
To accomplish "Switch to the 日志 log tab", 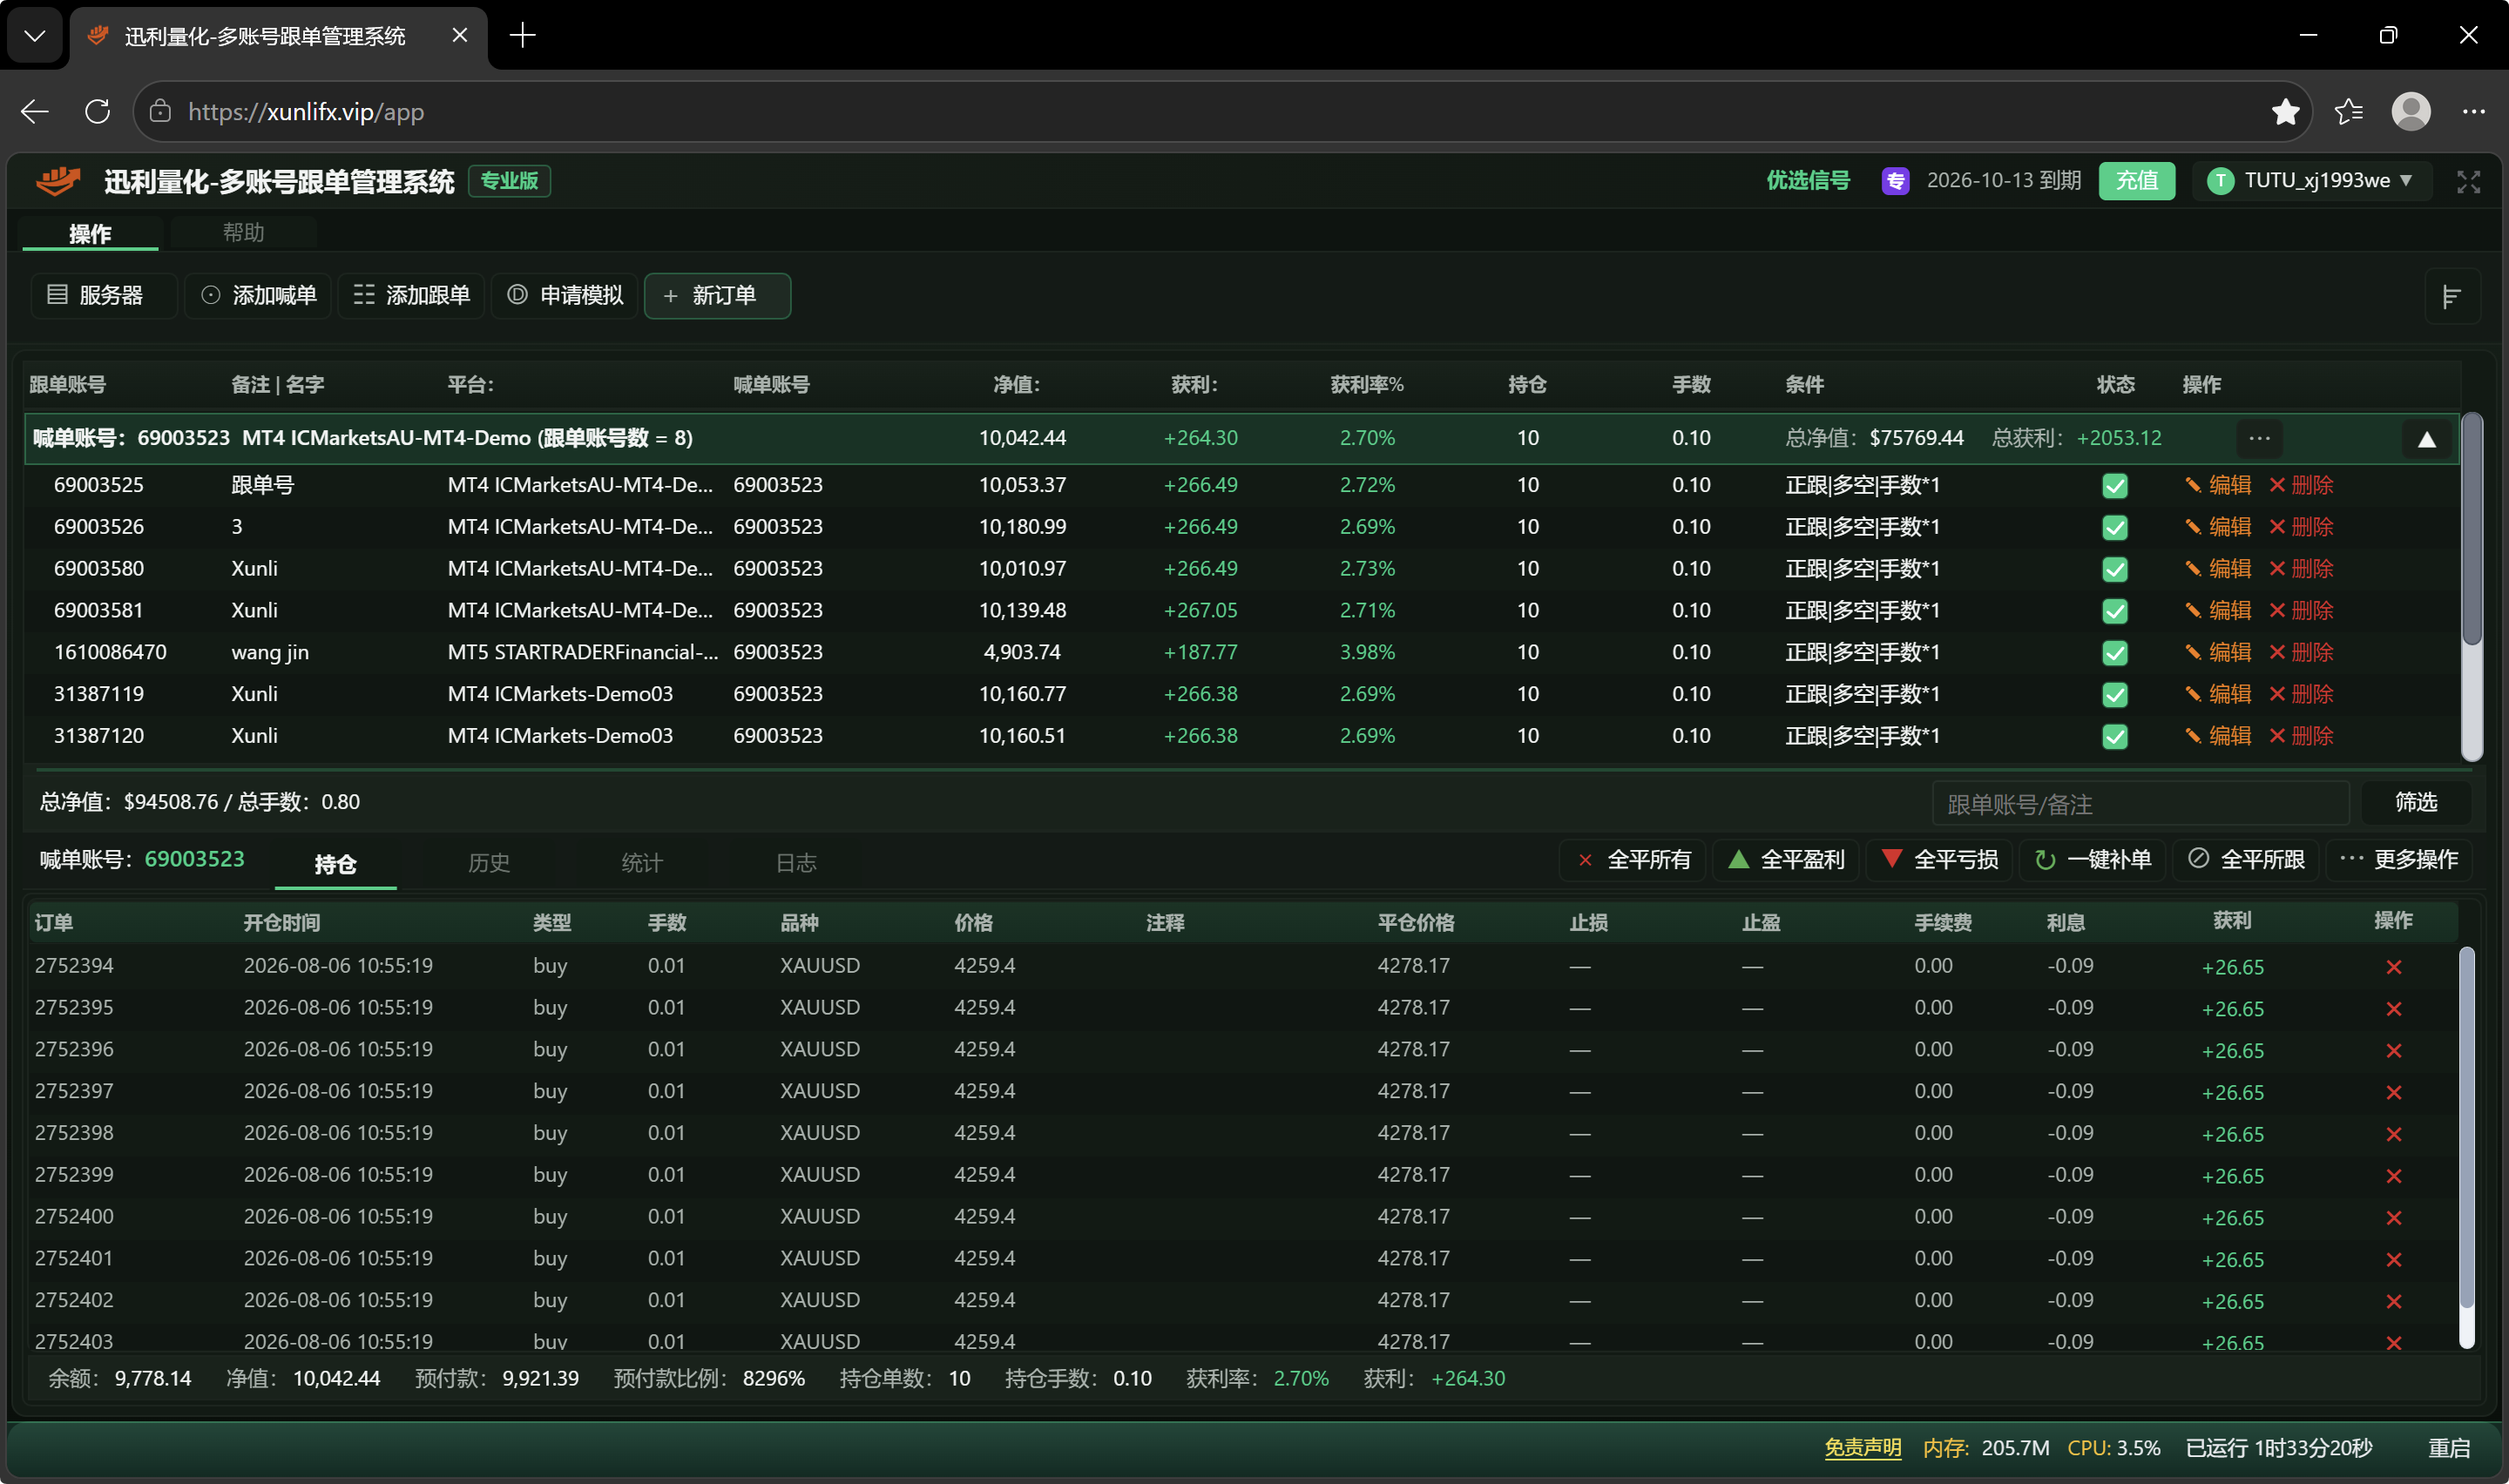I will [796, 863].
